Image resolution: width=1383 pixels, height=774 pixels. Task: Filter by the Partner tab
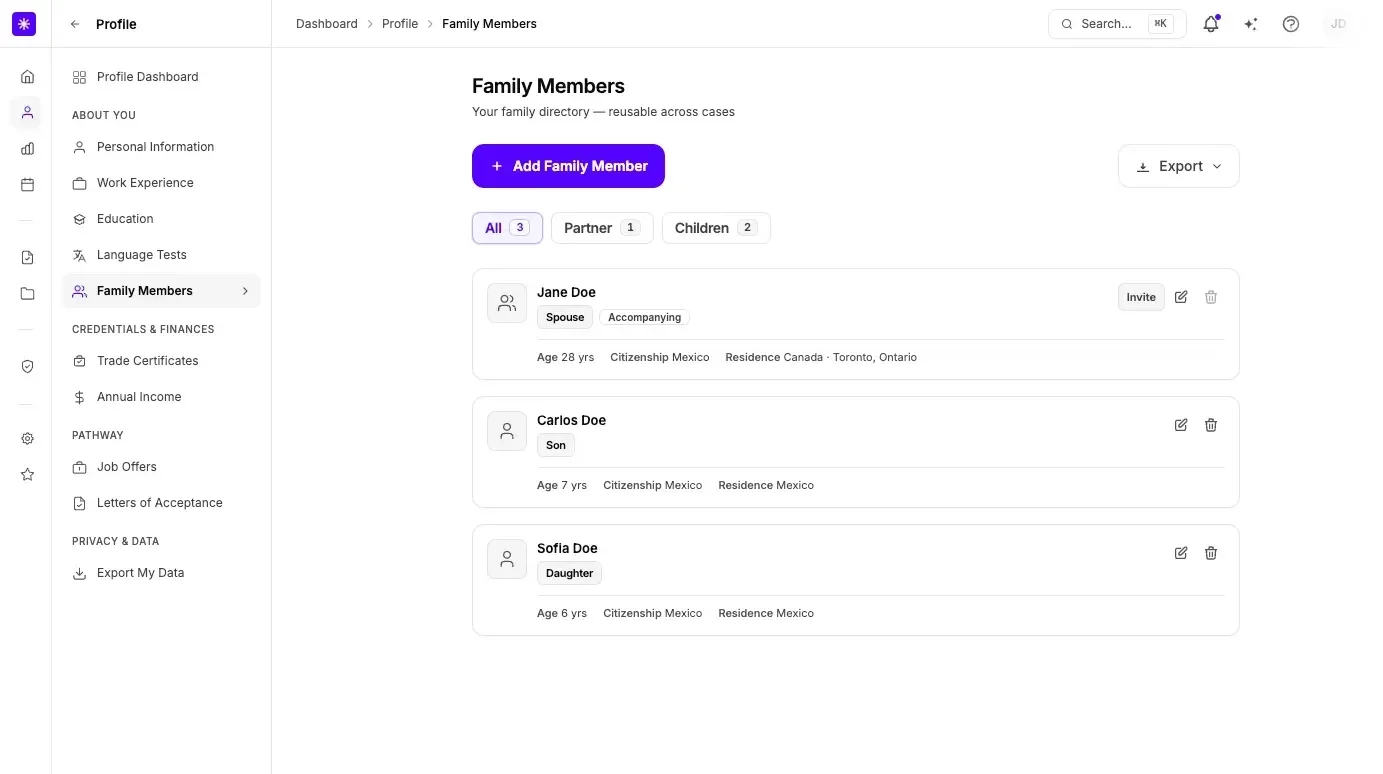pos(602,228)
